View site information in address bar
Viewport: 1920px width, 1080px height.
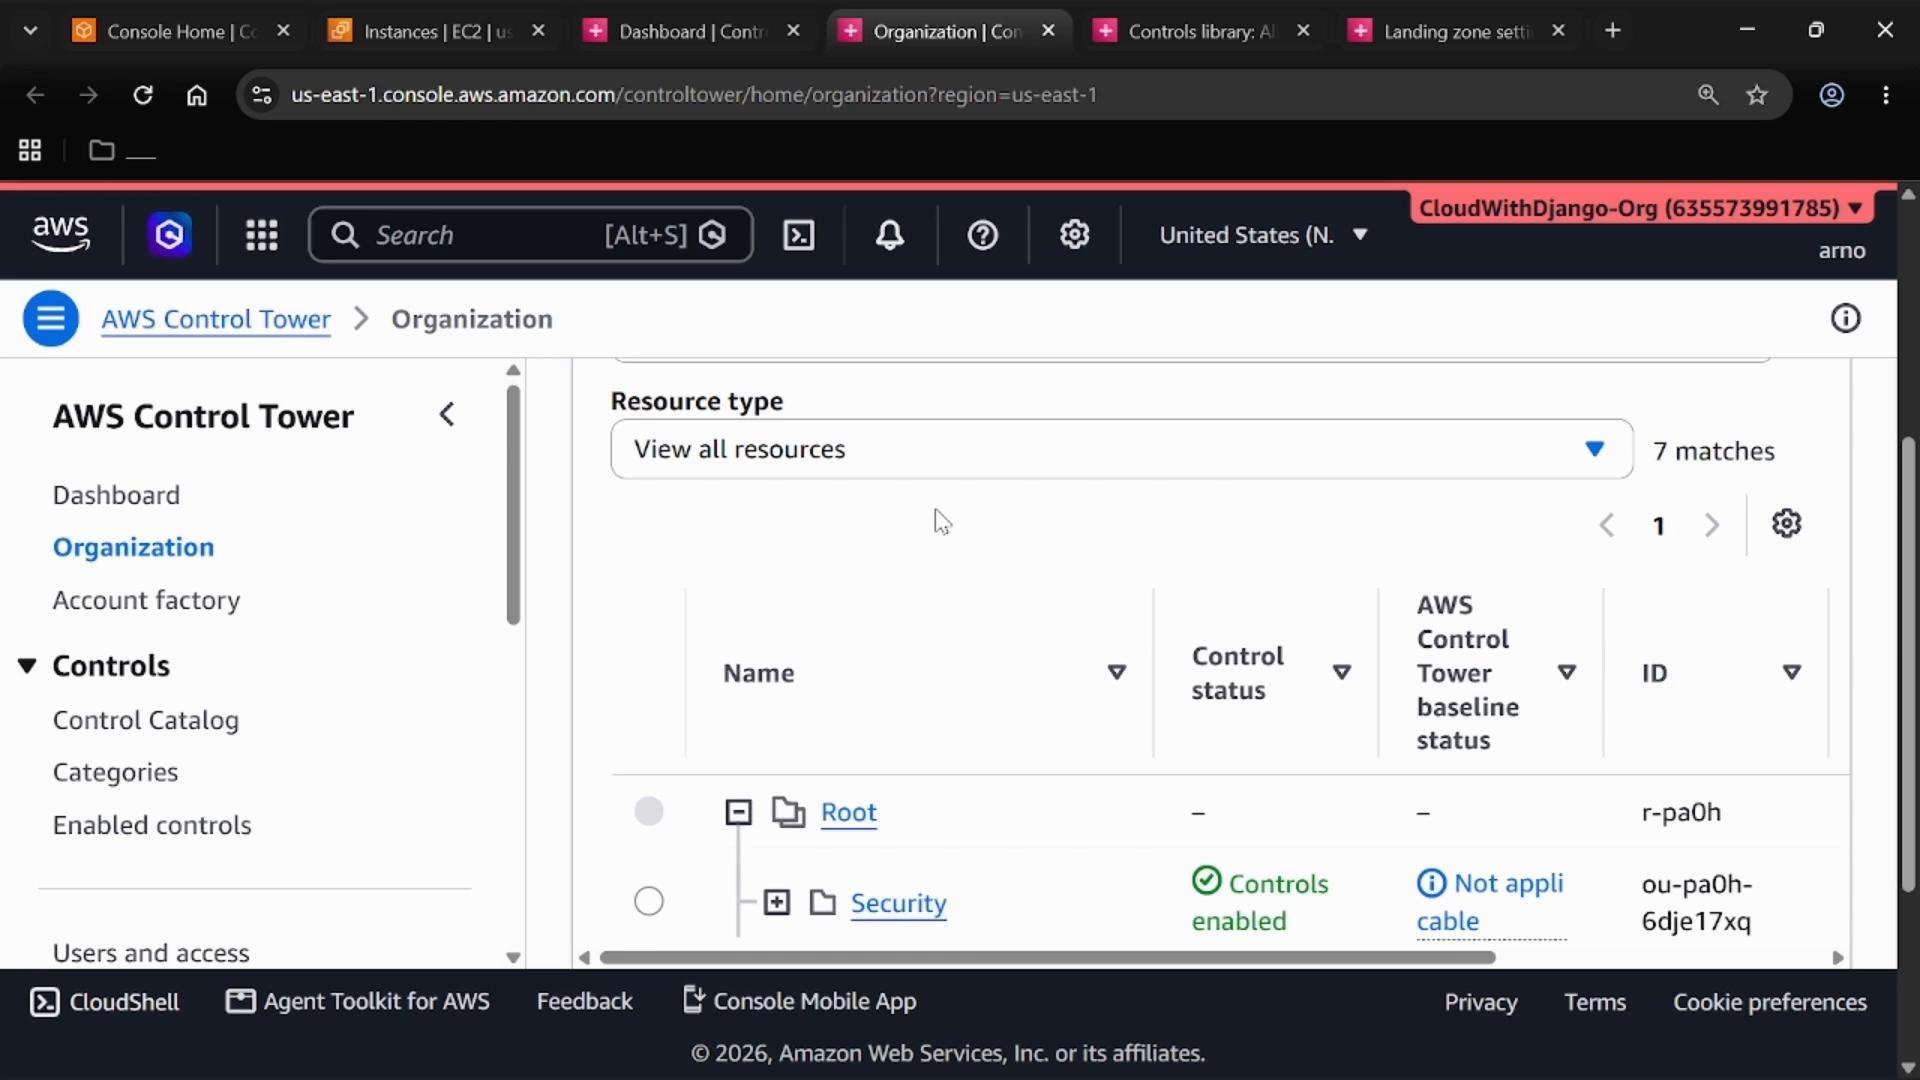point(262,95)
